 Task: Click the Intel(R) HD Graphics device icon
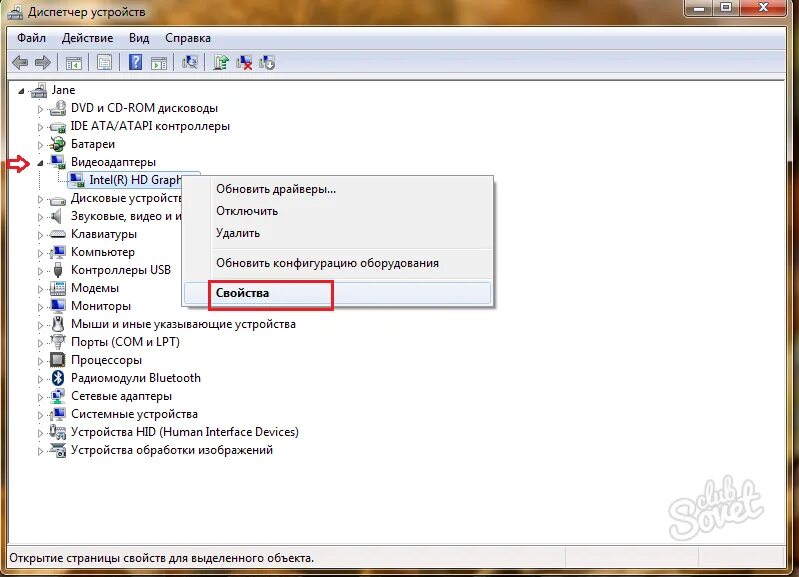pos(76,180)
